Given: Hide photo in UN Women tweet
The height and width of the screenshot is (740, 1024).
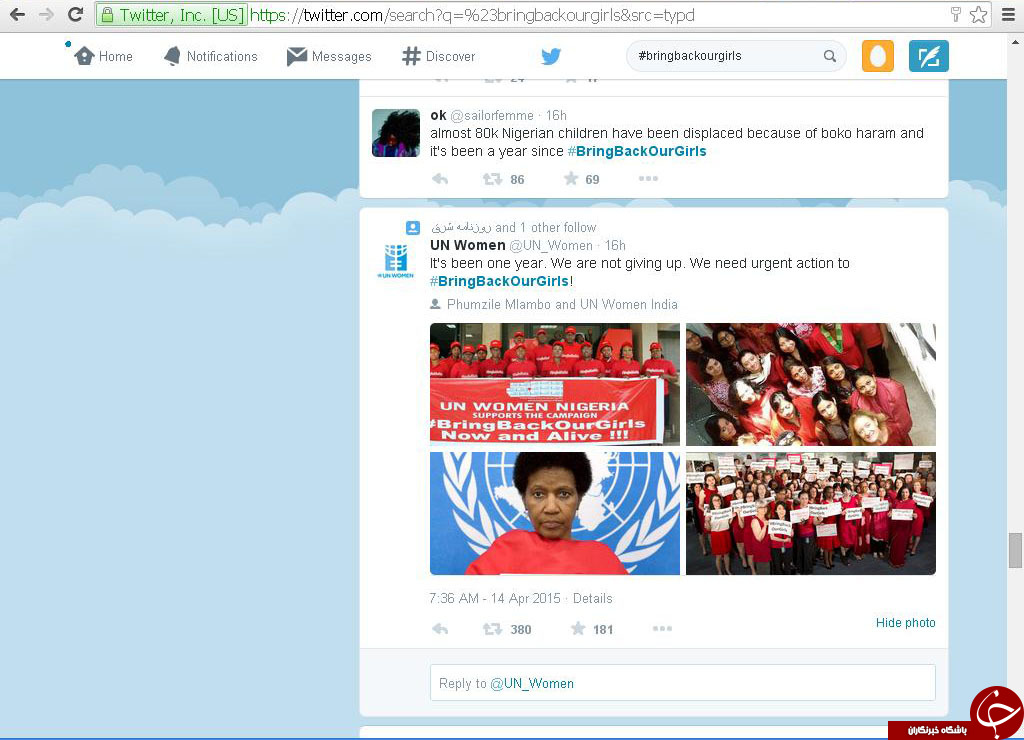Looking at the screenshot, I should coord(905,623).
